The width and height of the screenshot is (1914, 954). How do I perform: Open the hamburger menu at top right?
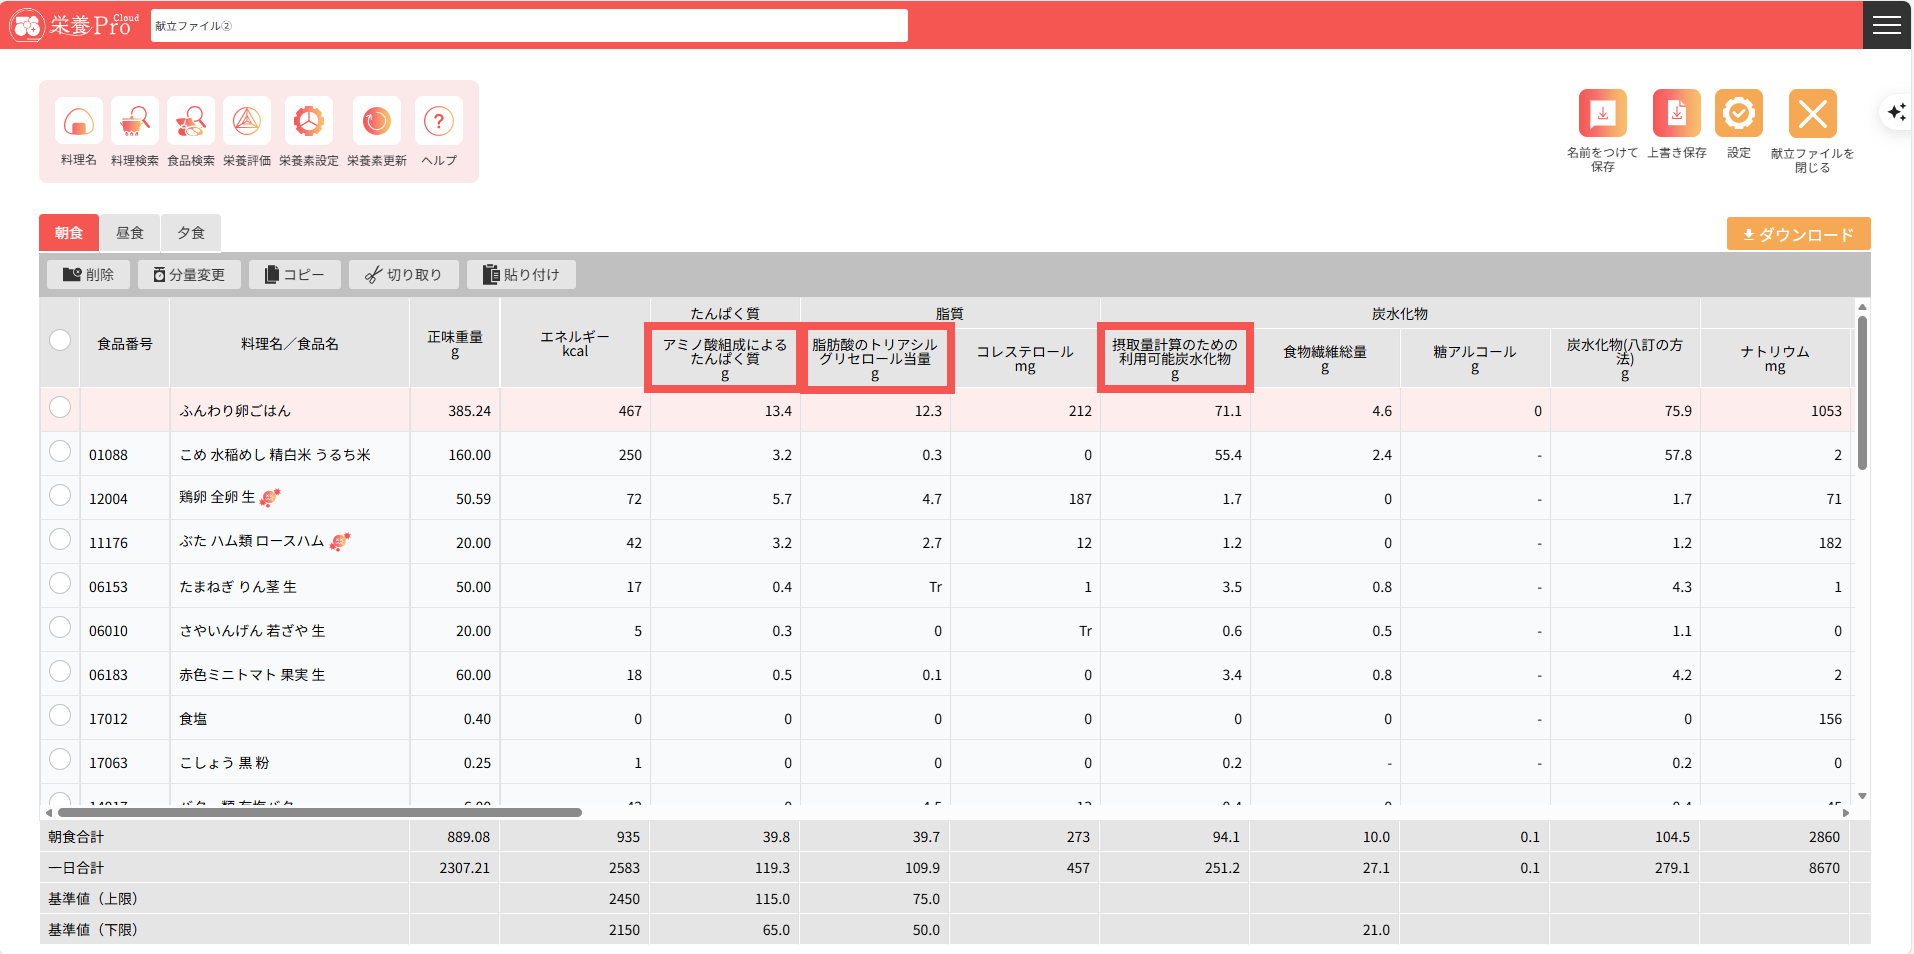point(1886,25)
